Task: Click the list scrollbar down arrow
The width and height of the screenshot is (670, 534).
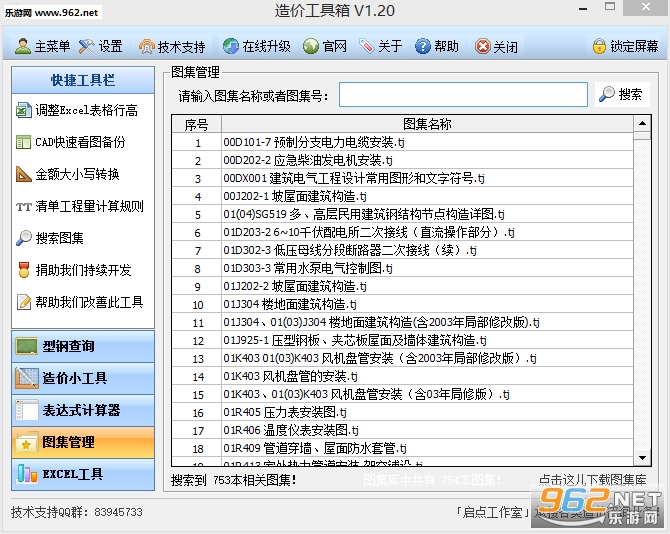Action: click(x=642, y=458)
